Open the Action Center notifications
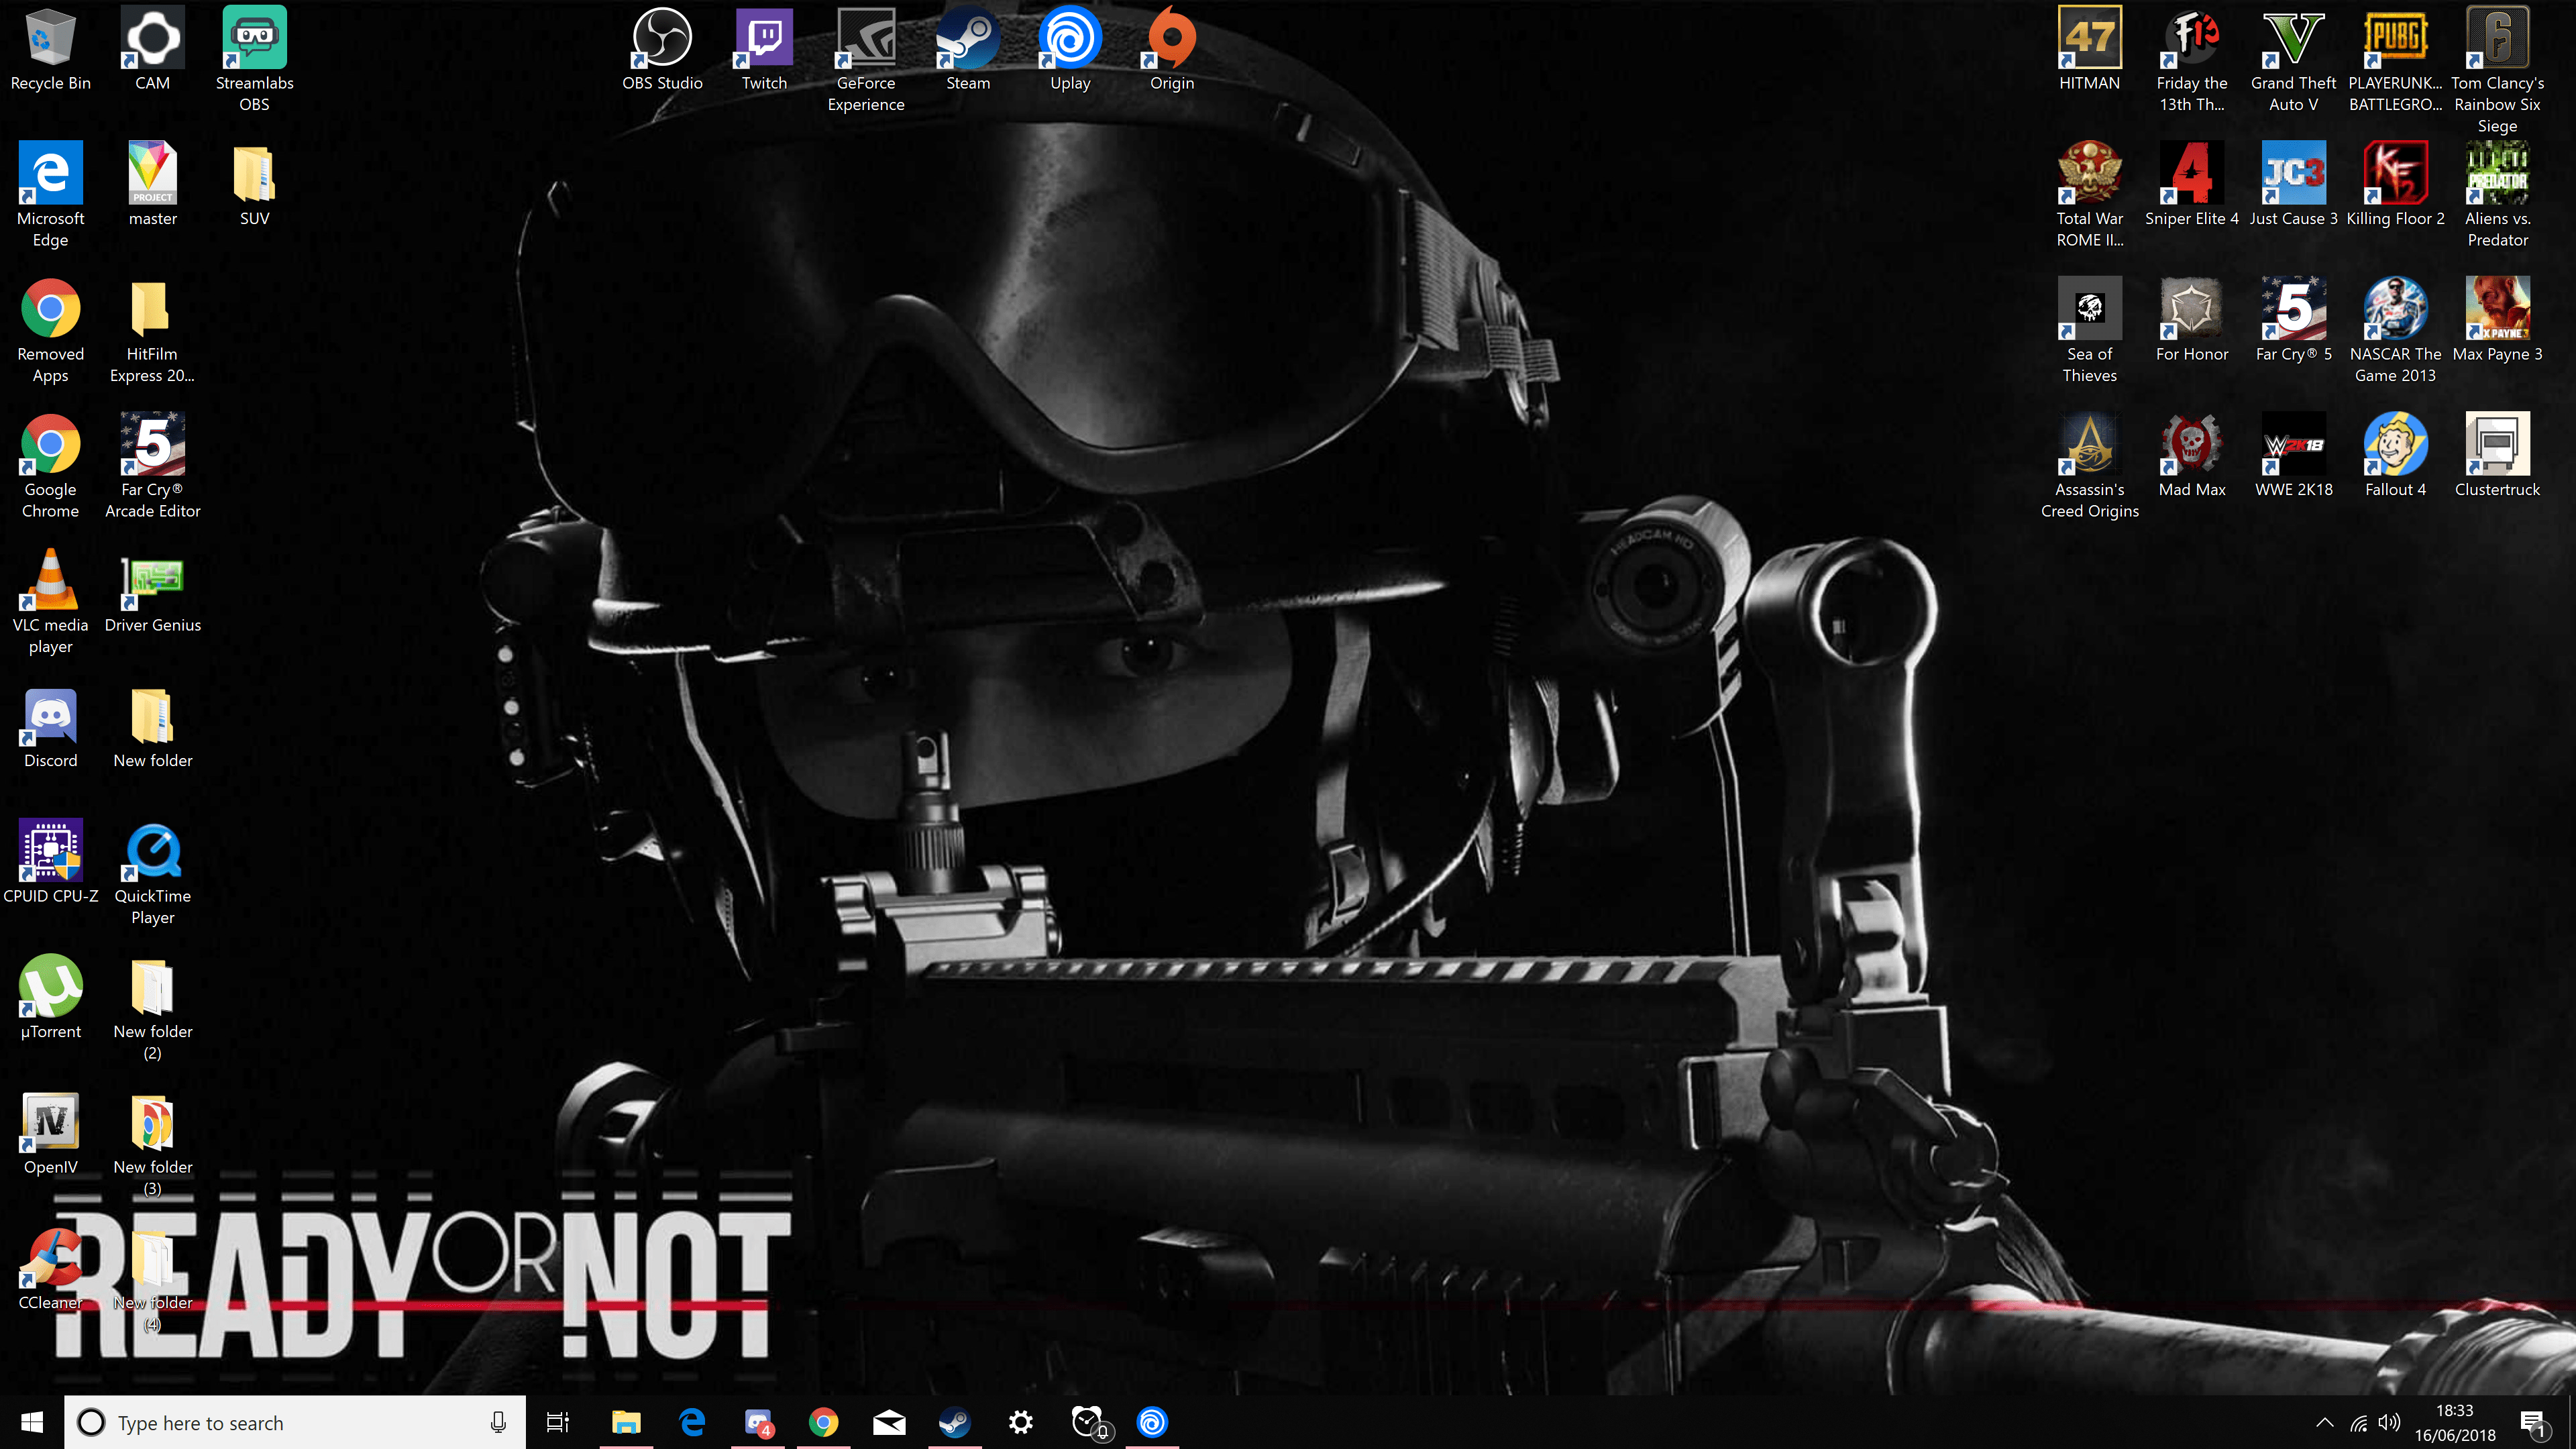This screenshot has height=1449, width=2576. click(2533, 1422)
